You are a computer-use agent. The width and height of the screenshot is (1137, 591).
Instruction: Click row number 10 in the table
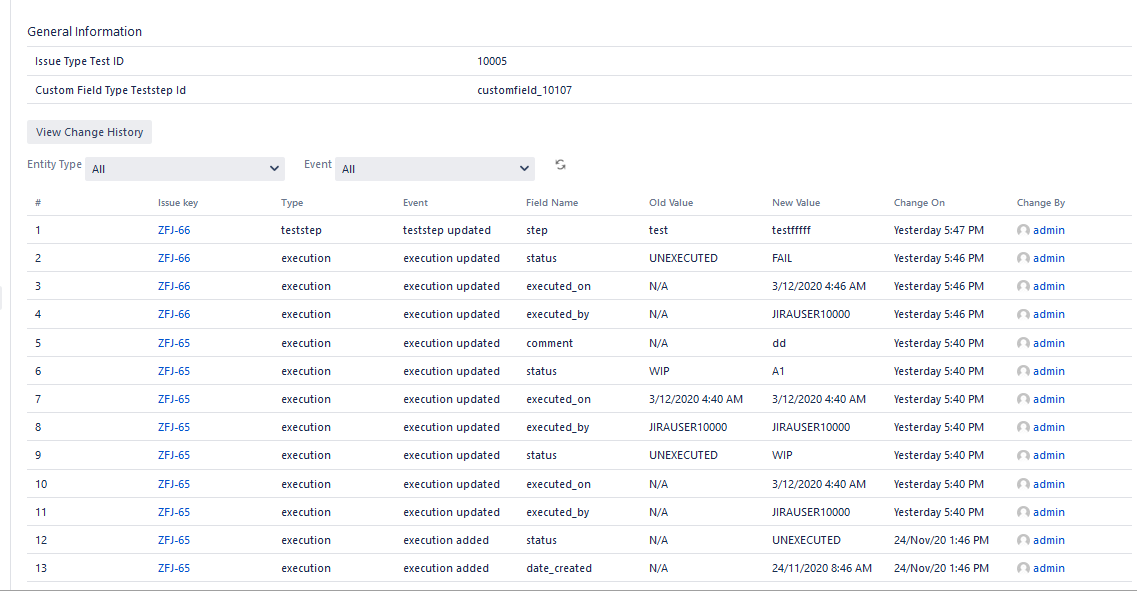(41, 484)
